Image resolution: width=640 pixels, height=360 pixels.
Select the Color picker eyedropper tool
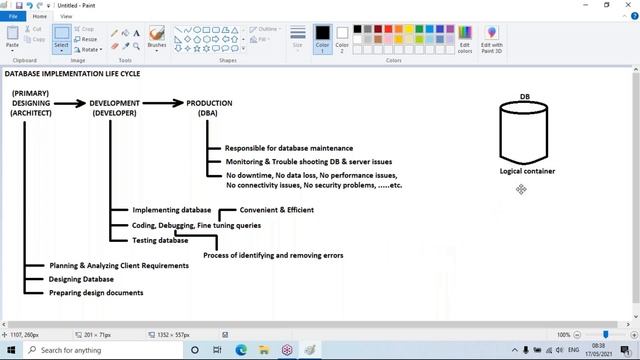tap(125, 46)
